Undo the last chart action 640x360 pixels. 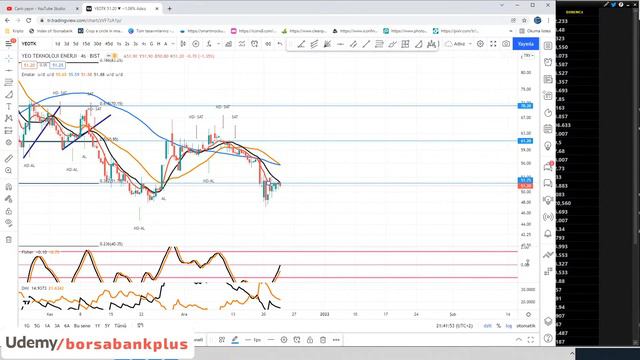(280, 44)
